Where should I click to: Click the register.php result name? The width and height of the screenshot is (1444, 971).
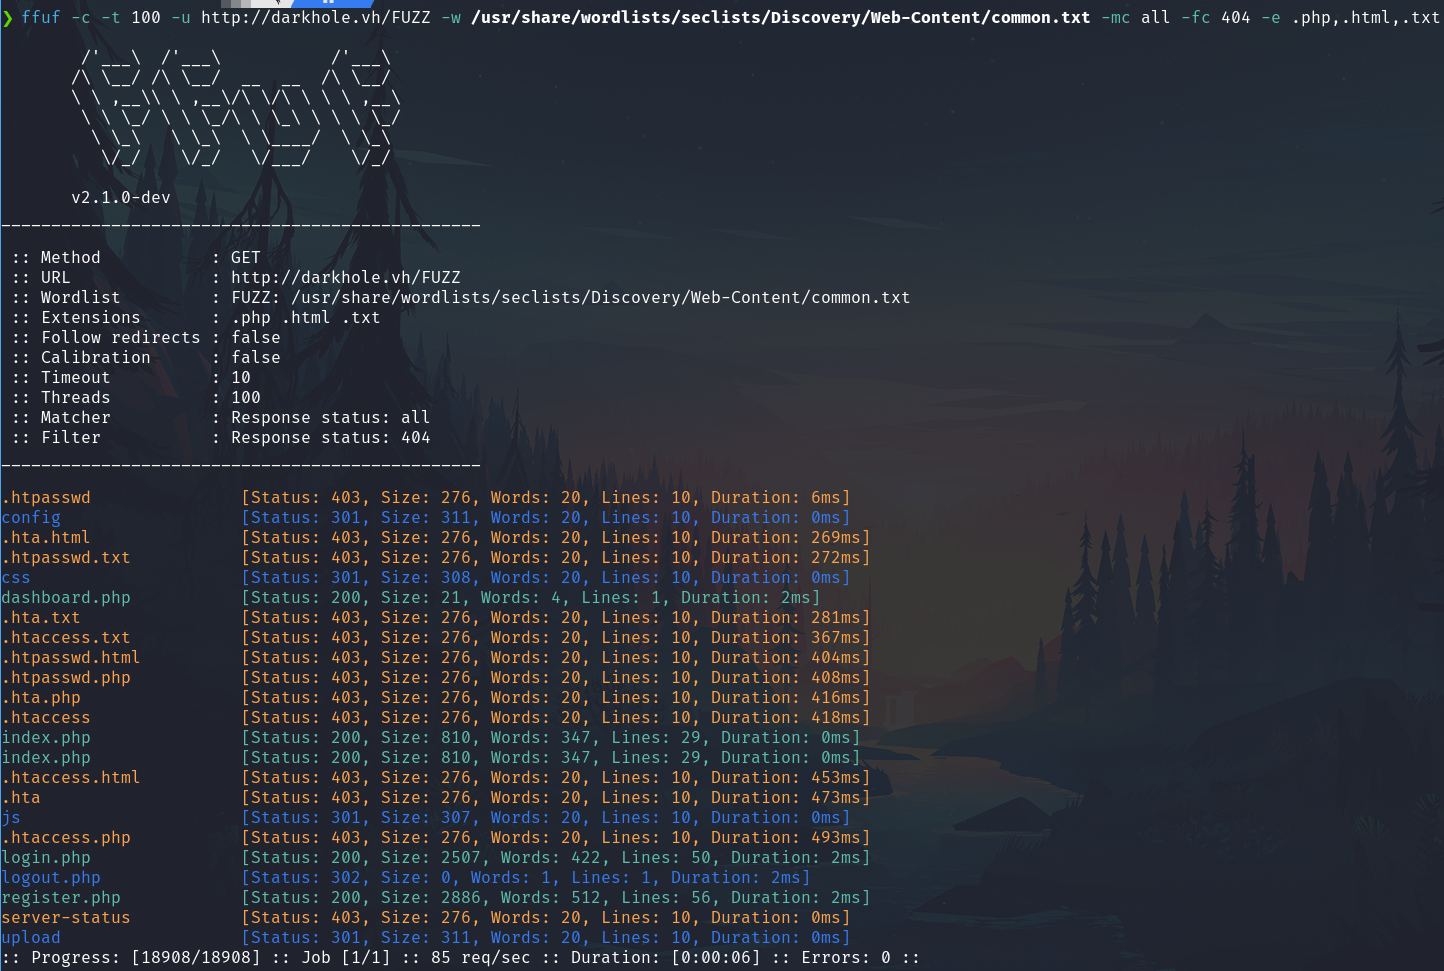tap(61, 898)
